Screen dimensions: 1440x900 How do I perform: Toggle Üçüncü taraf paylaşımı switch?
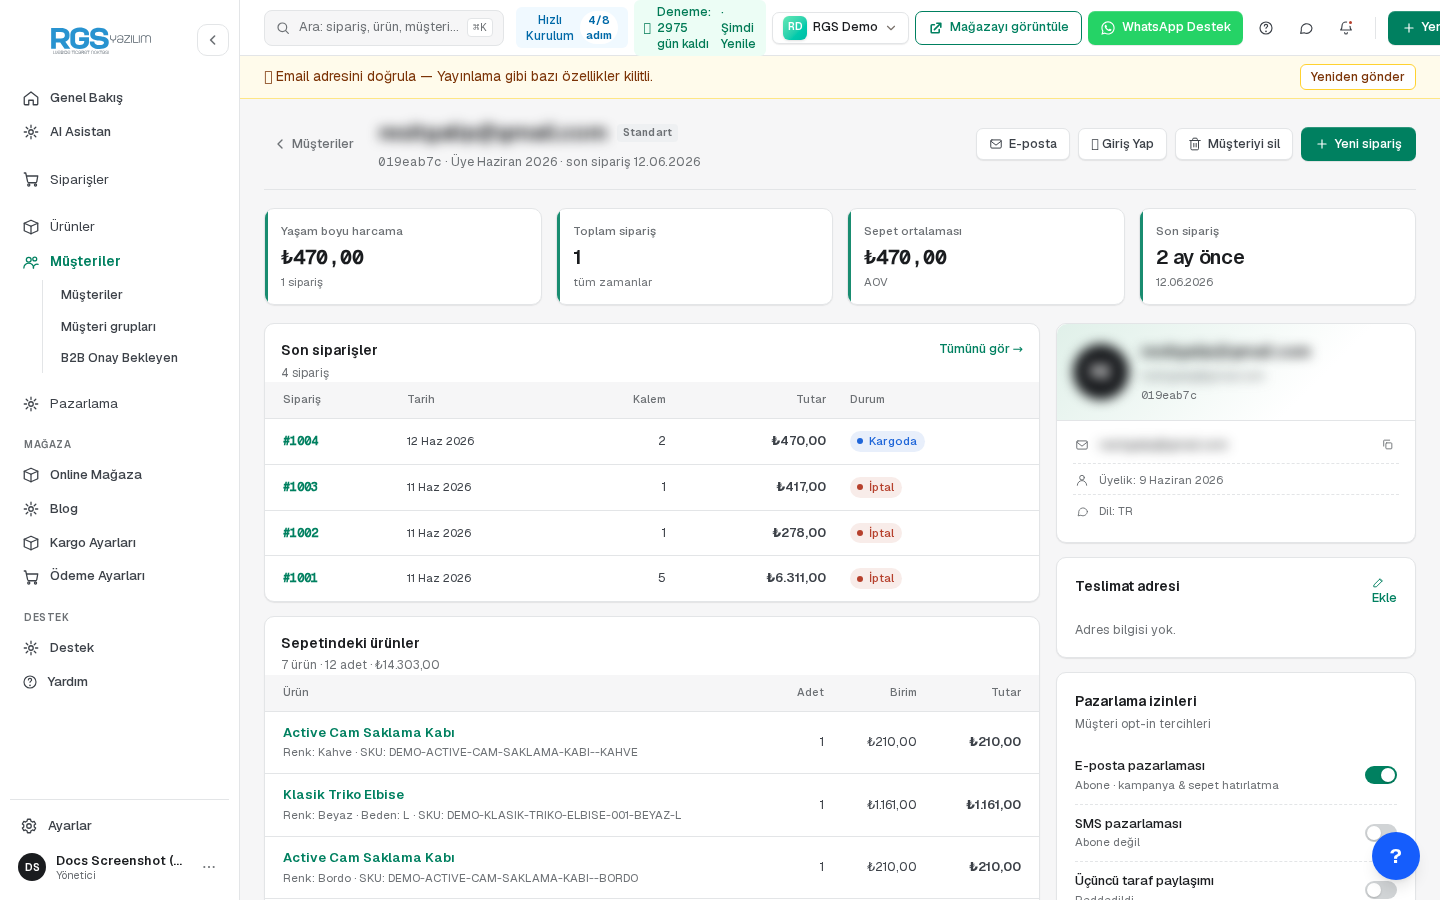tap(1381, 890)
